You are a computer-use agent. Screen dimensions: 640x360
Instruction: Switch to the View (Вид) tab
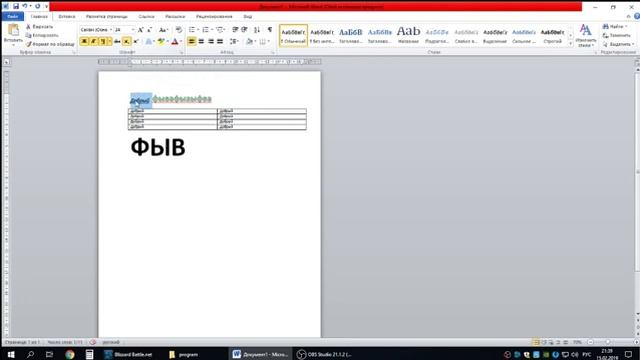(248, 16)
